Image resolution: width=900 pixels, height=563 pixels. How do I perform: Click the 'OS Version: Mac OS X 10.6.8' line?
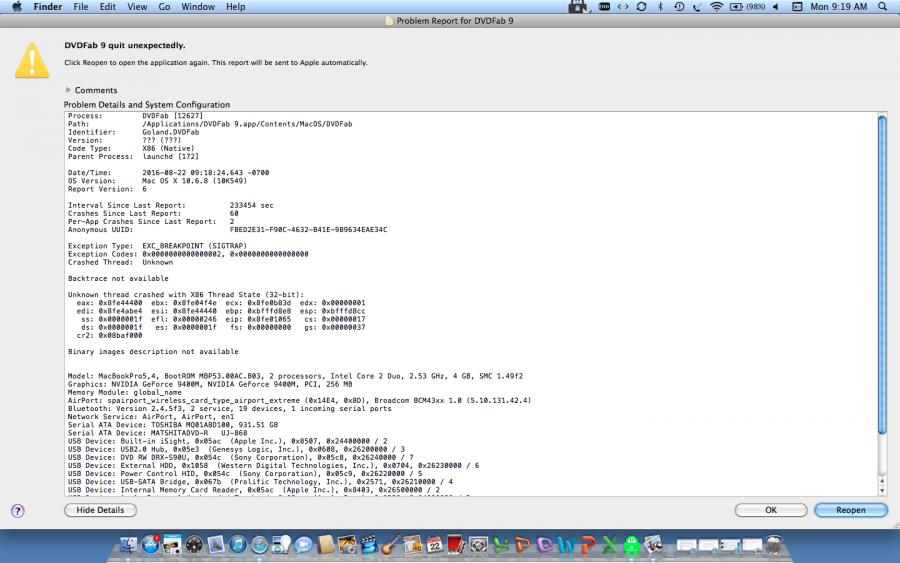157,181
